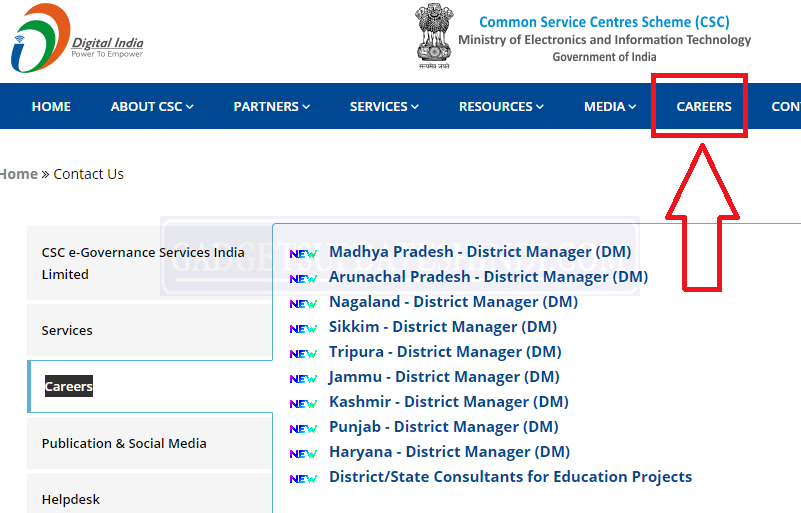The height and width of the screenshot is (513, 801).
Task: Open Arunachal Pradesh - District Manager (DM) link
Action: coord(488,276)
